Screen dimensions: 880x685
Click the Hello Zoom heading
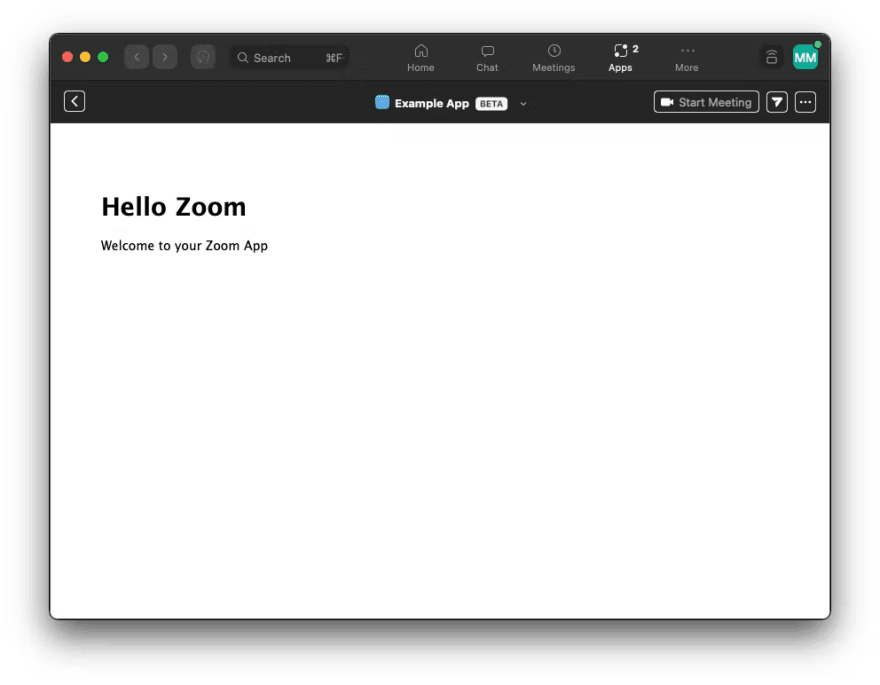(173, 206)
